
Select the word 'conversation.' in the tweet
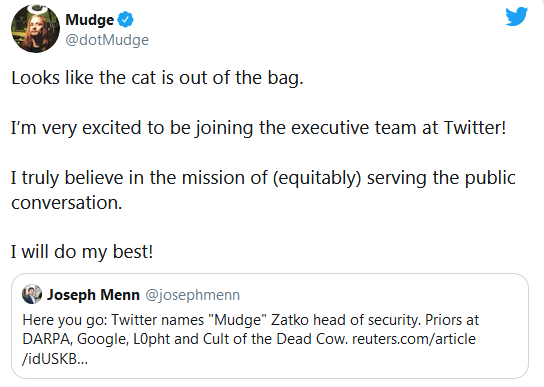click(x=67, y=202)
